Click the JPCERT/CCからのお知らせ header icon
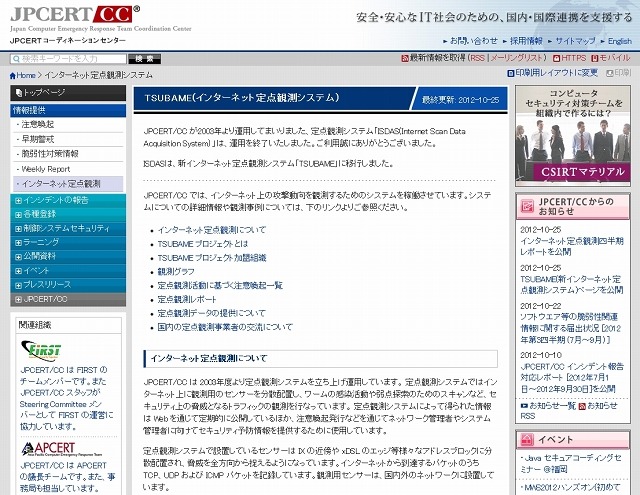 click(527, 206)
